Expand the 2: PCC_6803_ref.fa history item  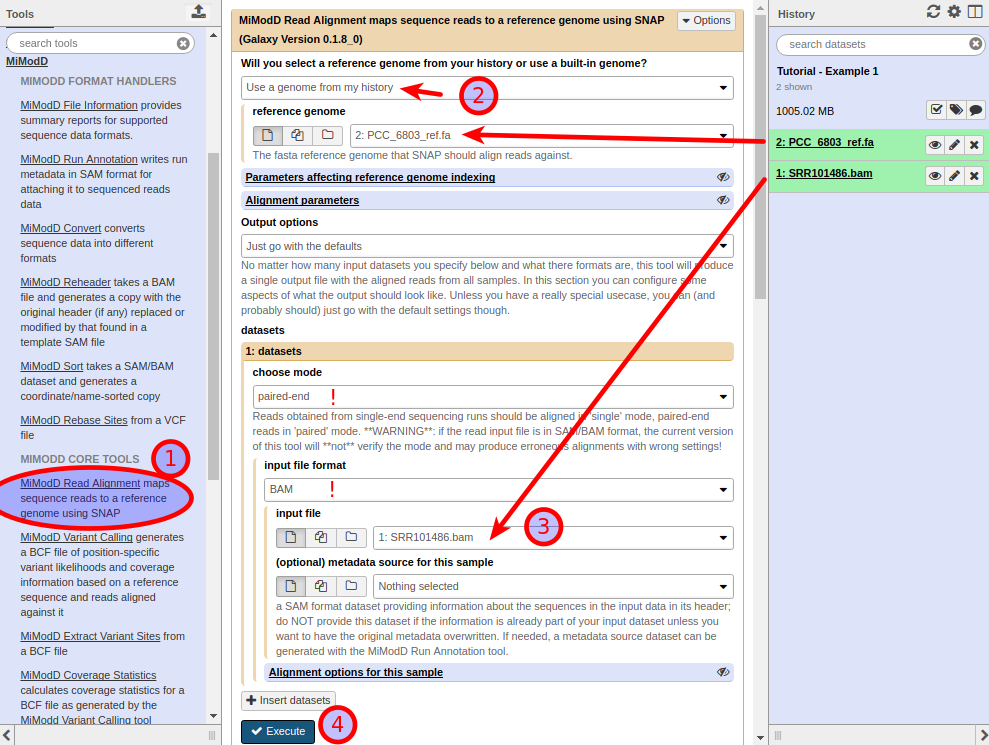(x=824, y=143)
